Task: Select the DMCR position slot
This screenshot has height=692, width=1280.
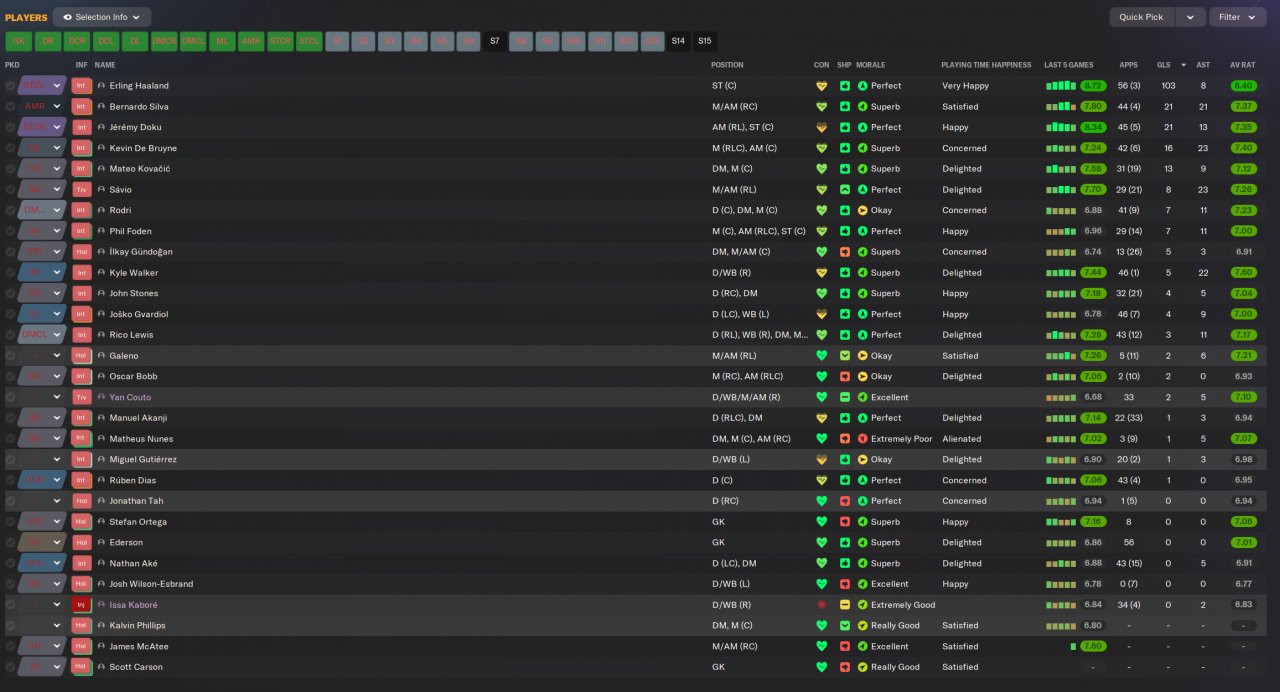Action: 164,41
